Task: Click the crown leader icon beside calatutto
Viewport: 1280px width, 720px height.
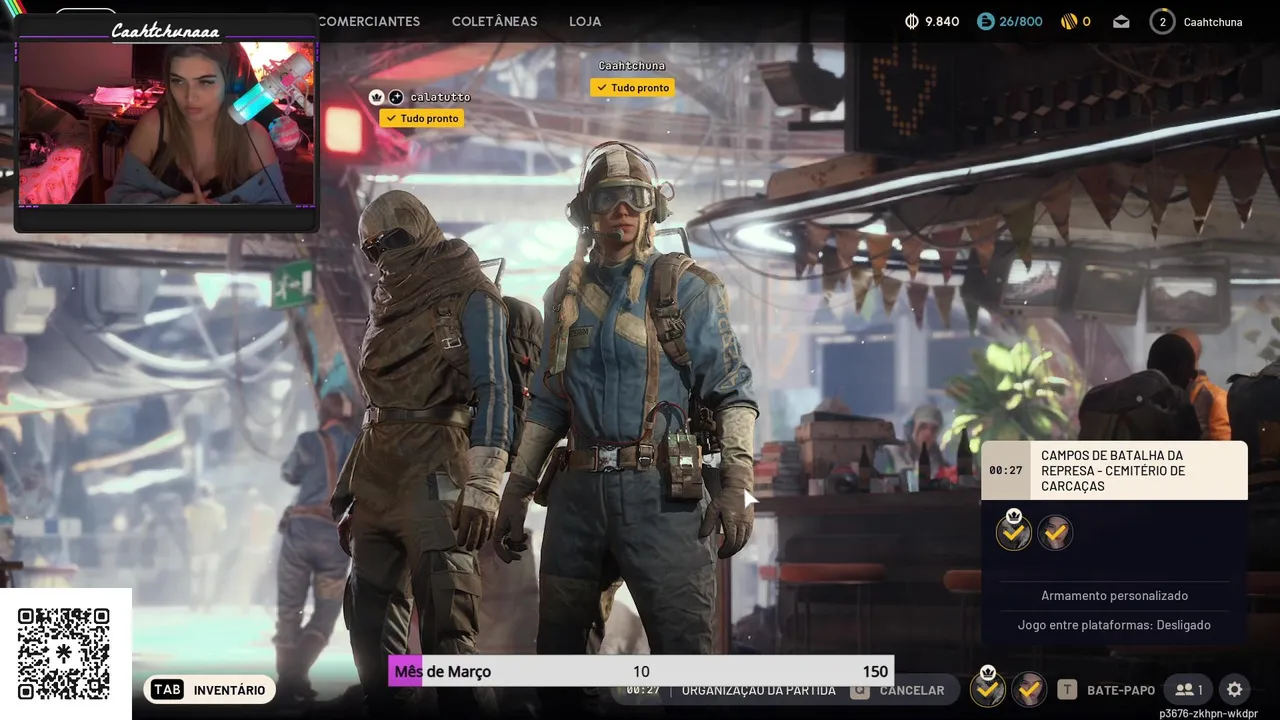Action: [377, 97]
